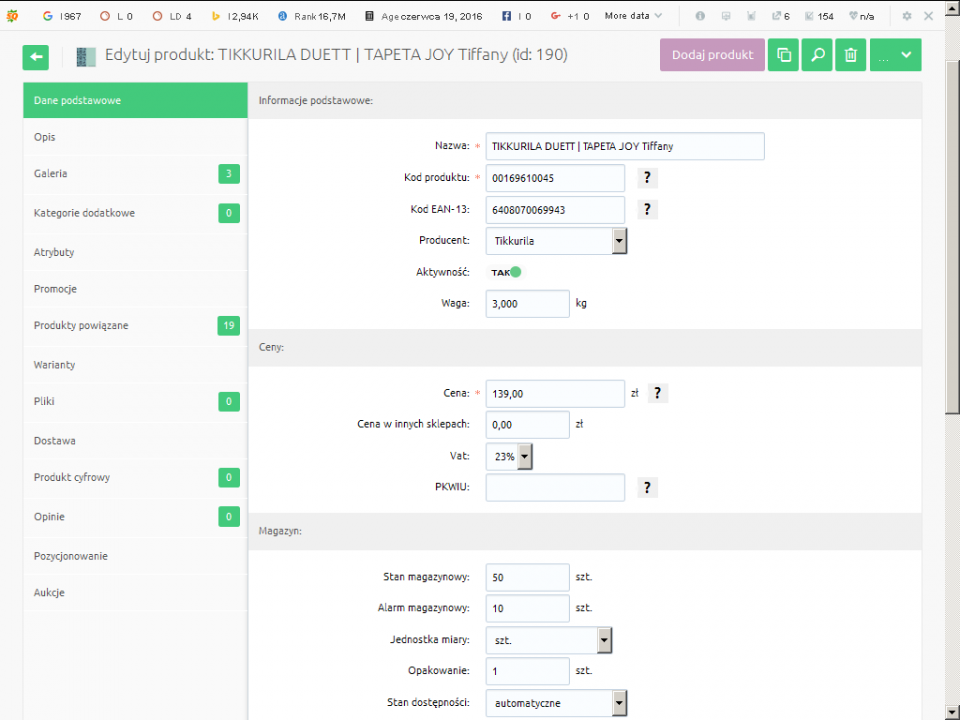Click the empty PKWIU input field
This screenshot has width=960, height=720.
(x=555, y=487)
